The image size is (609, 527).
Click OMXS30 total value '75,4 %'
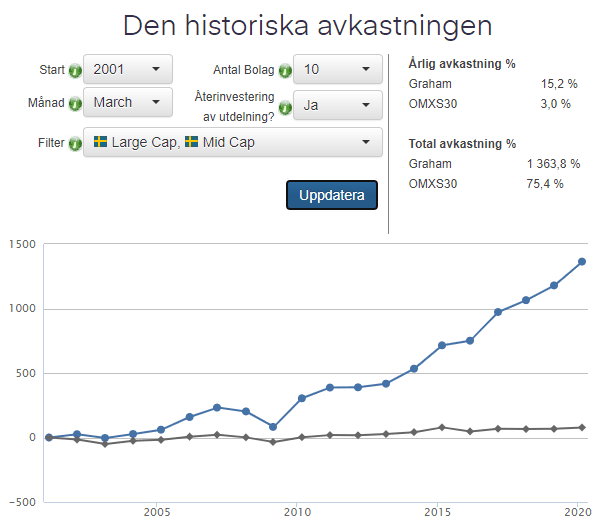tap(545, 184)
